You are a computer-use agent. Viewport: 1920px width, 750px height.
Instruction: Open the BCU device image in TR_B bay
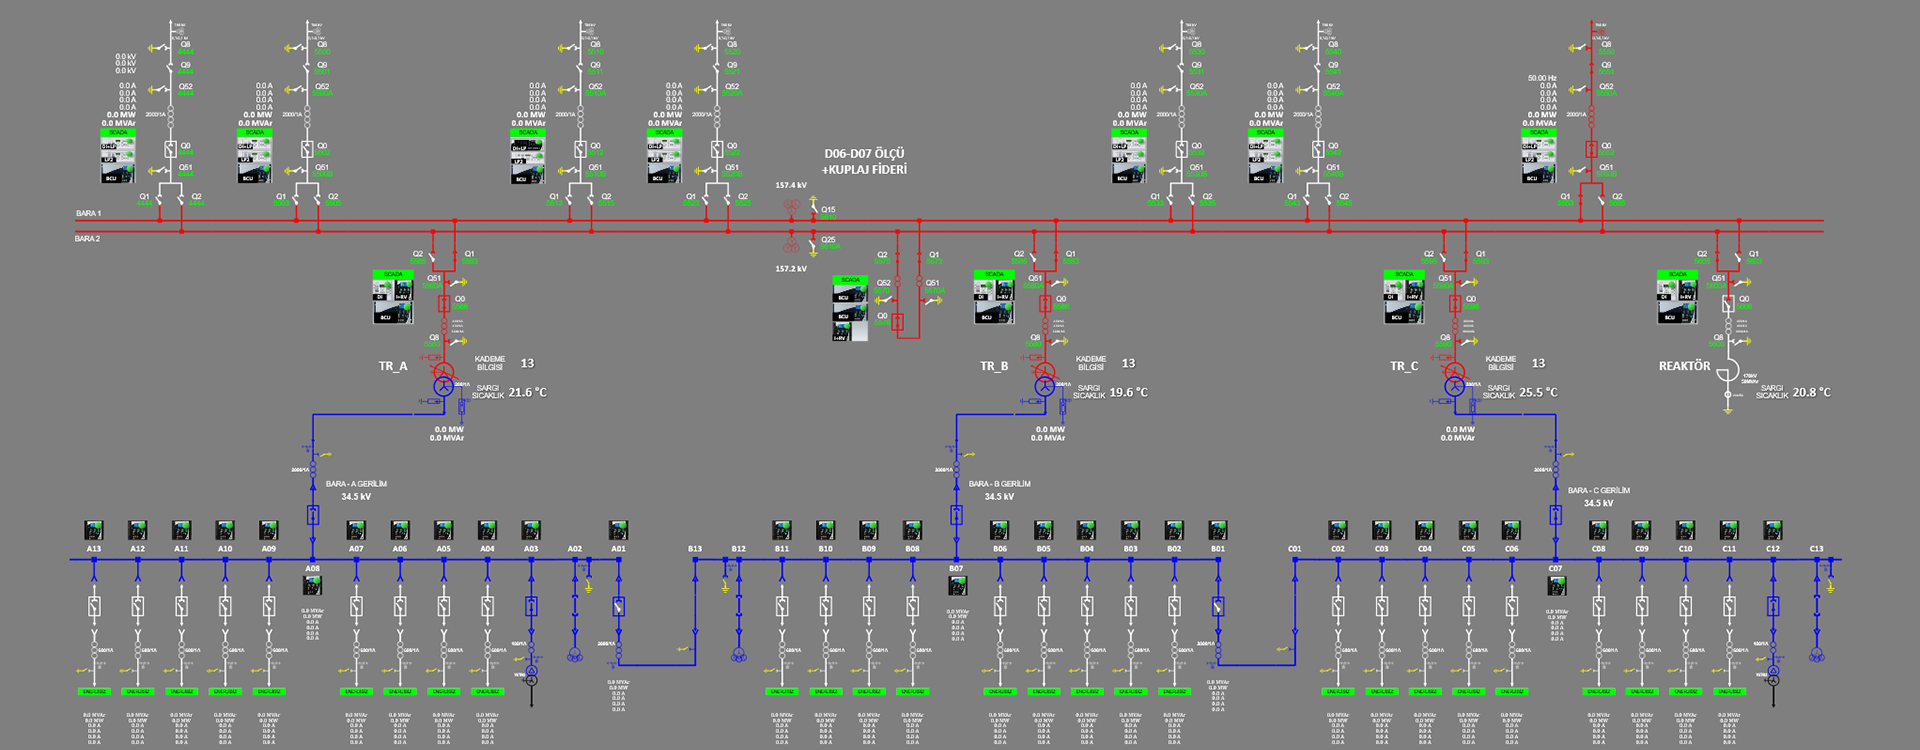click(994, 313)
